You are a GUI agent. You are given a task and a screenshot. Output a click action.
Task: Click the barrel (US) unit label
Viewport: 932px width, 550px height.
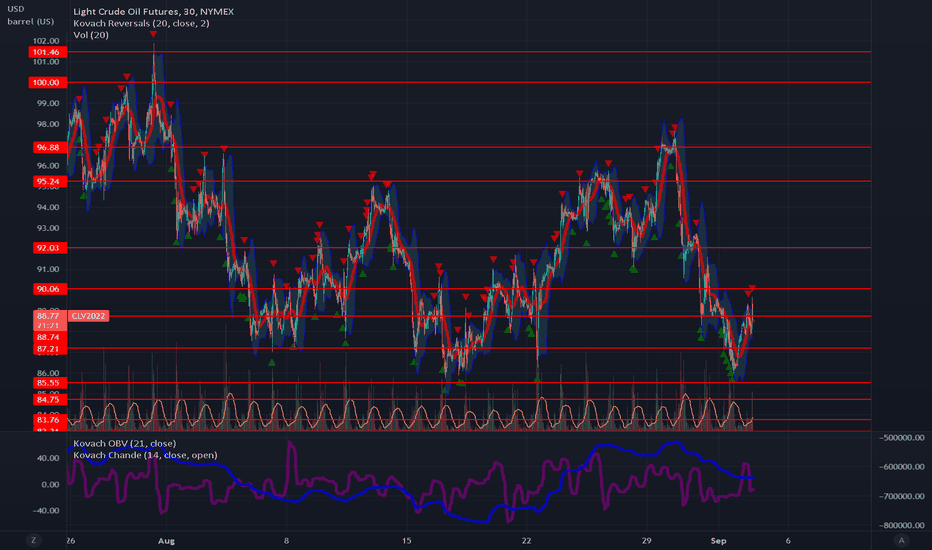point(30,21)
